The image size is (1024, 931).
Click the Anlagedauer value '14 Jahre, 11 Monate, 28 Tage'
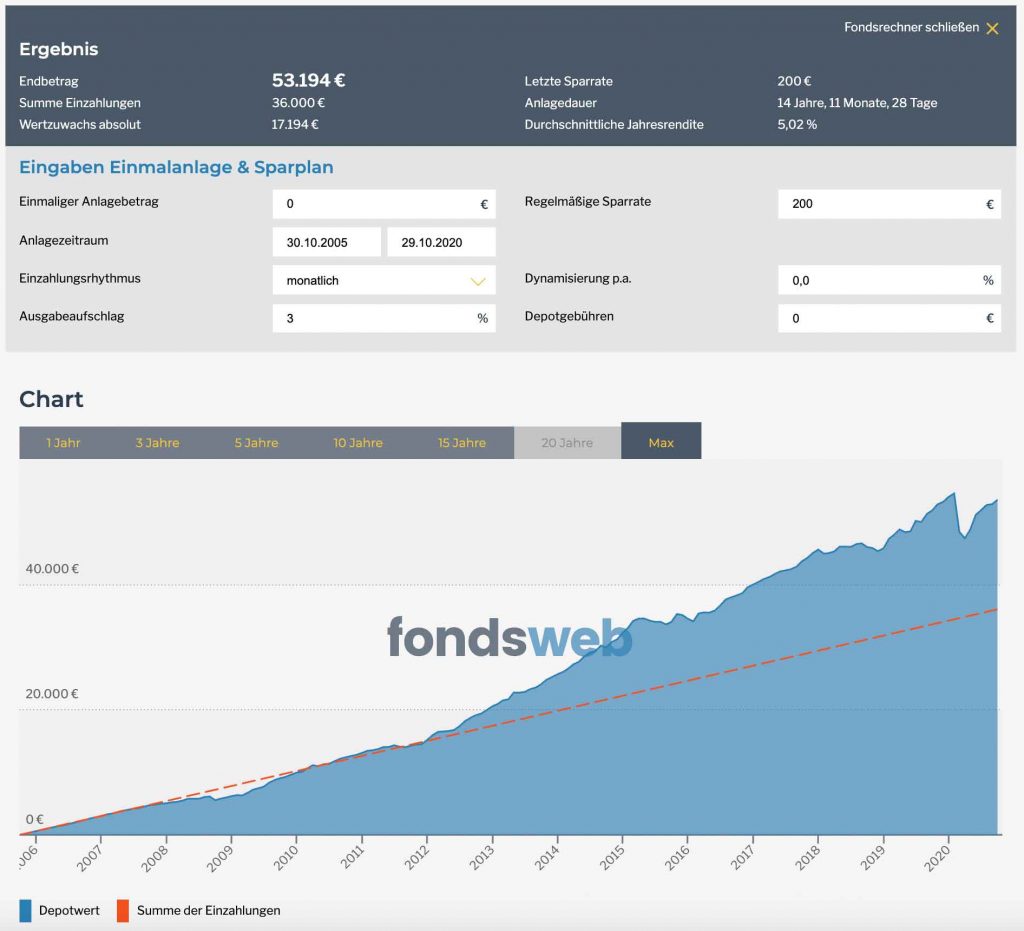(x=857, y=103)
